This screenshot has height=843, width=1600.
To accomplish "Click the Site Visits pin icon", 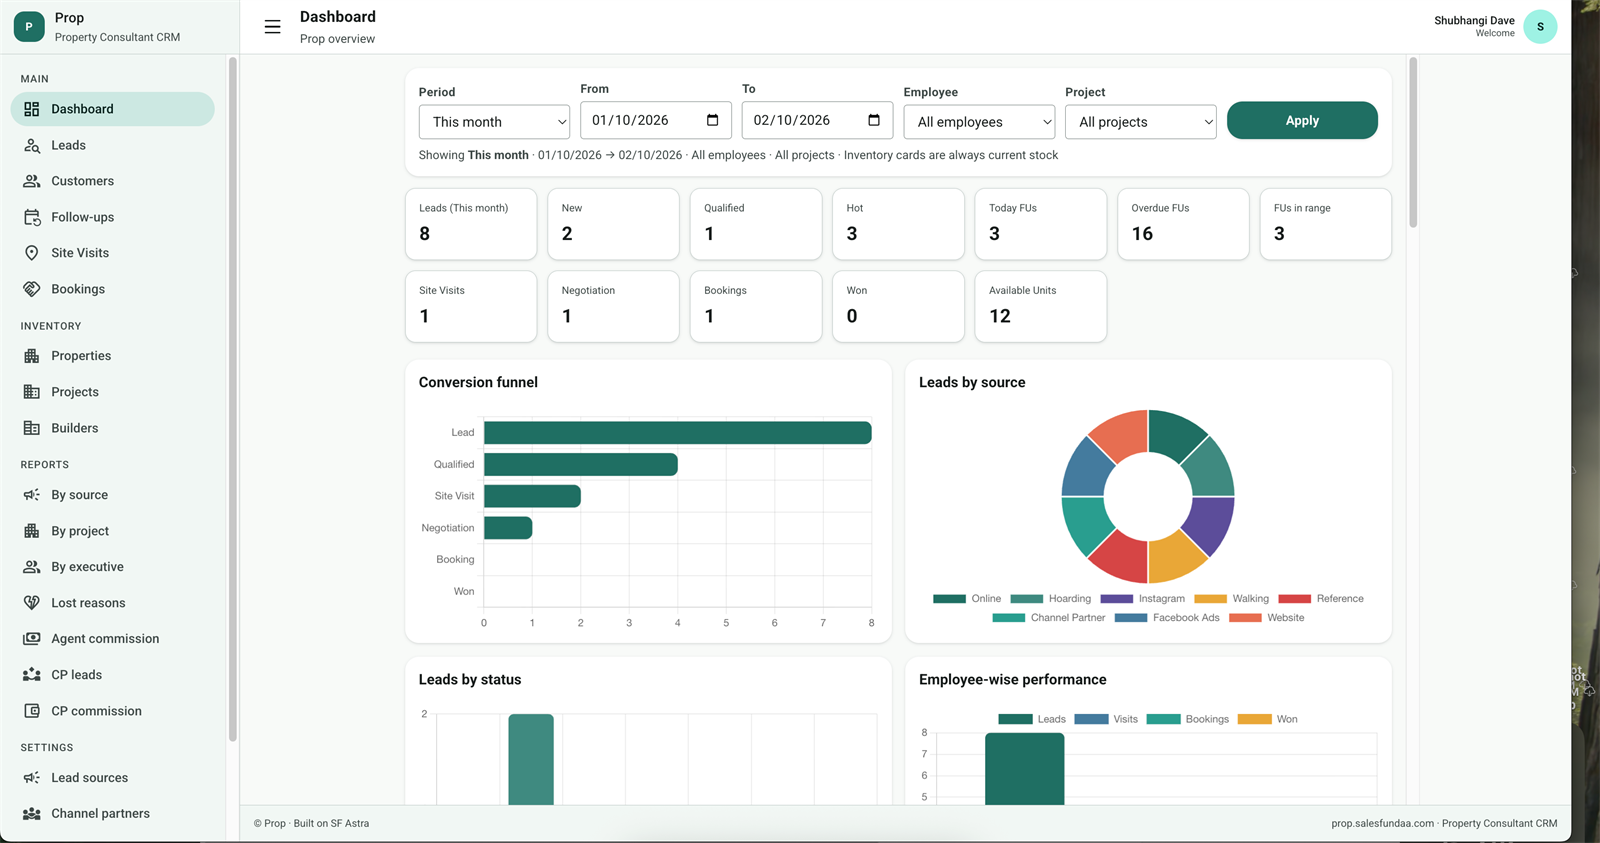I will coord(32,253).
